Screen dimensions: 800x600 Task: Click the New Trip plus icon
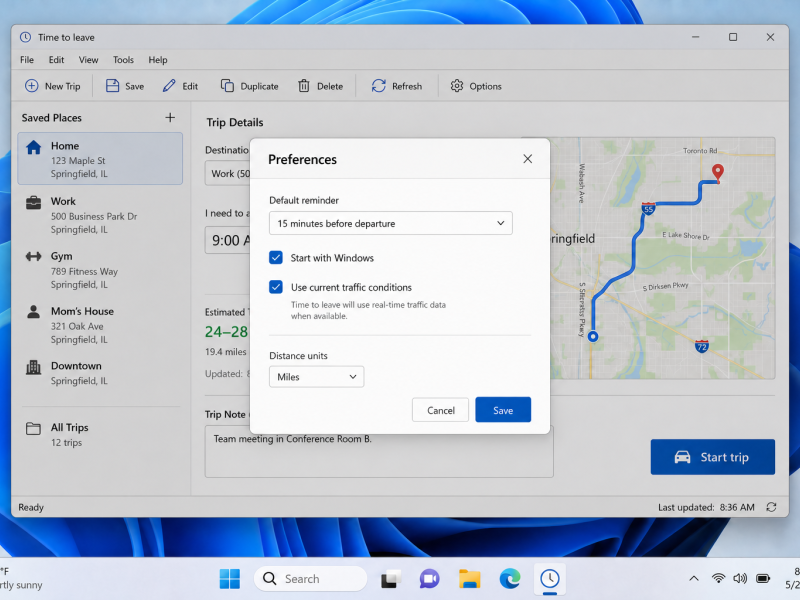[x=32, y=86]
